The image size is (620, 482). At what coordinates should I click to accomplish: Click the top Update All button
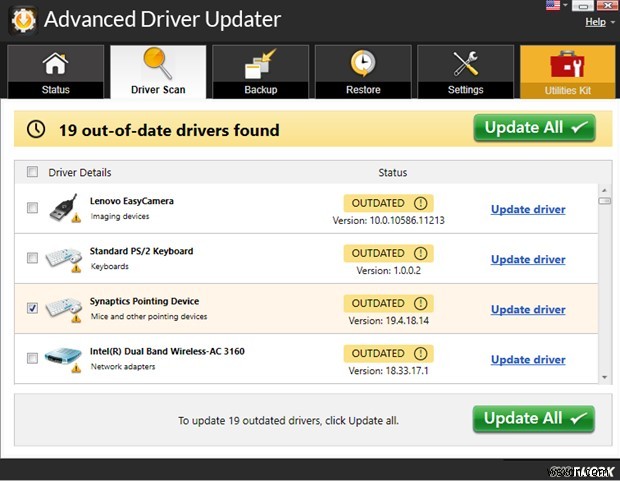tap(535, 128)
